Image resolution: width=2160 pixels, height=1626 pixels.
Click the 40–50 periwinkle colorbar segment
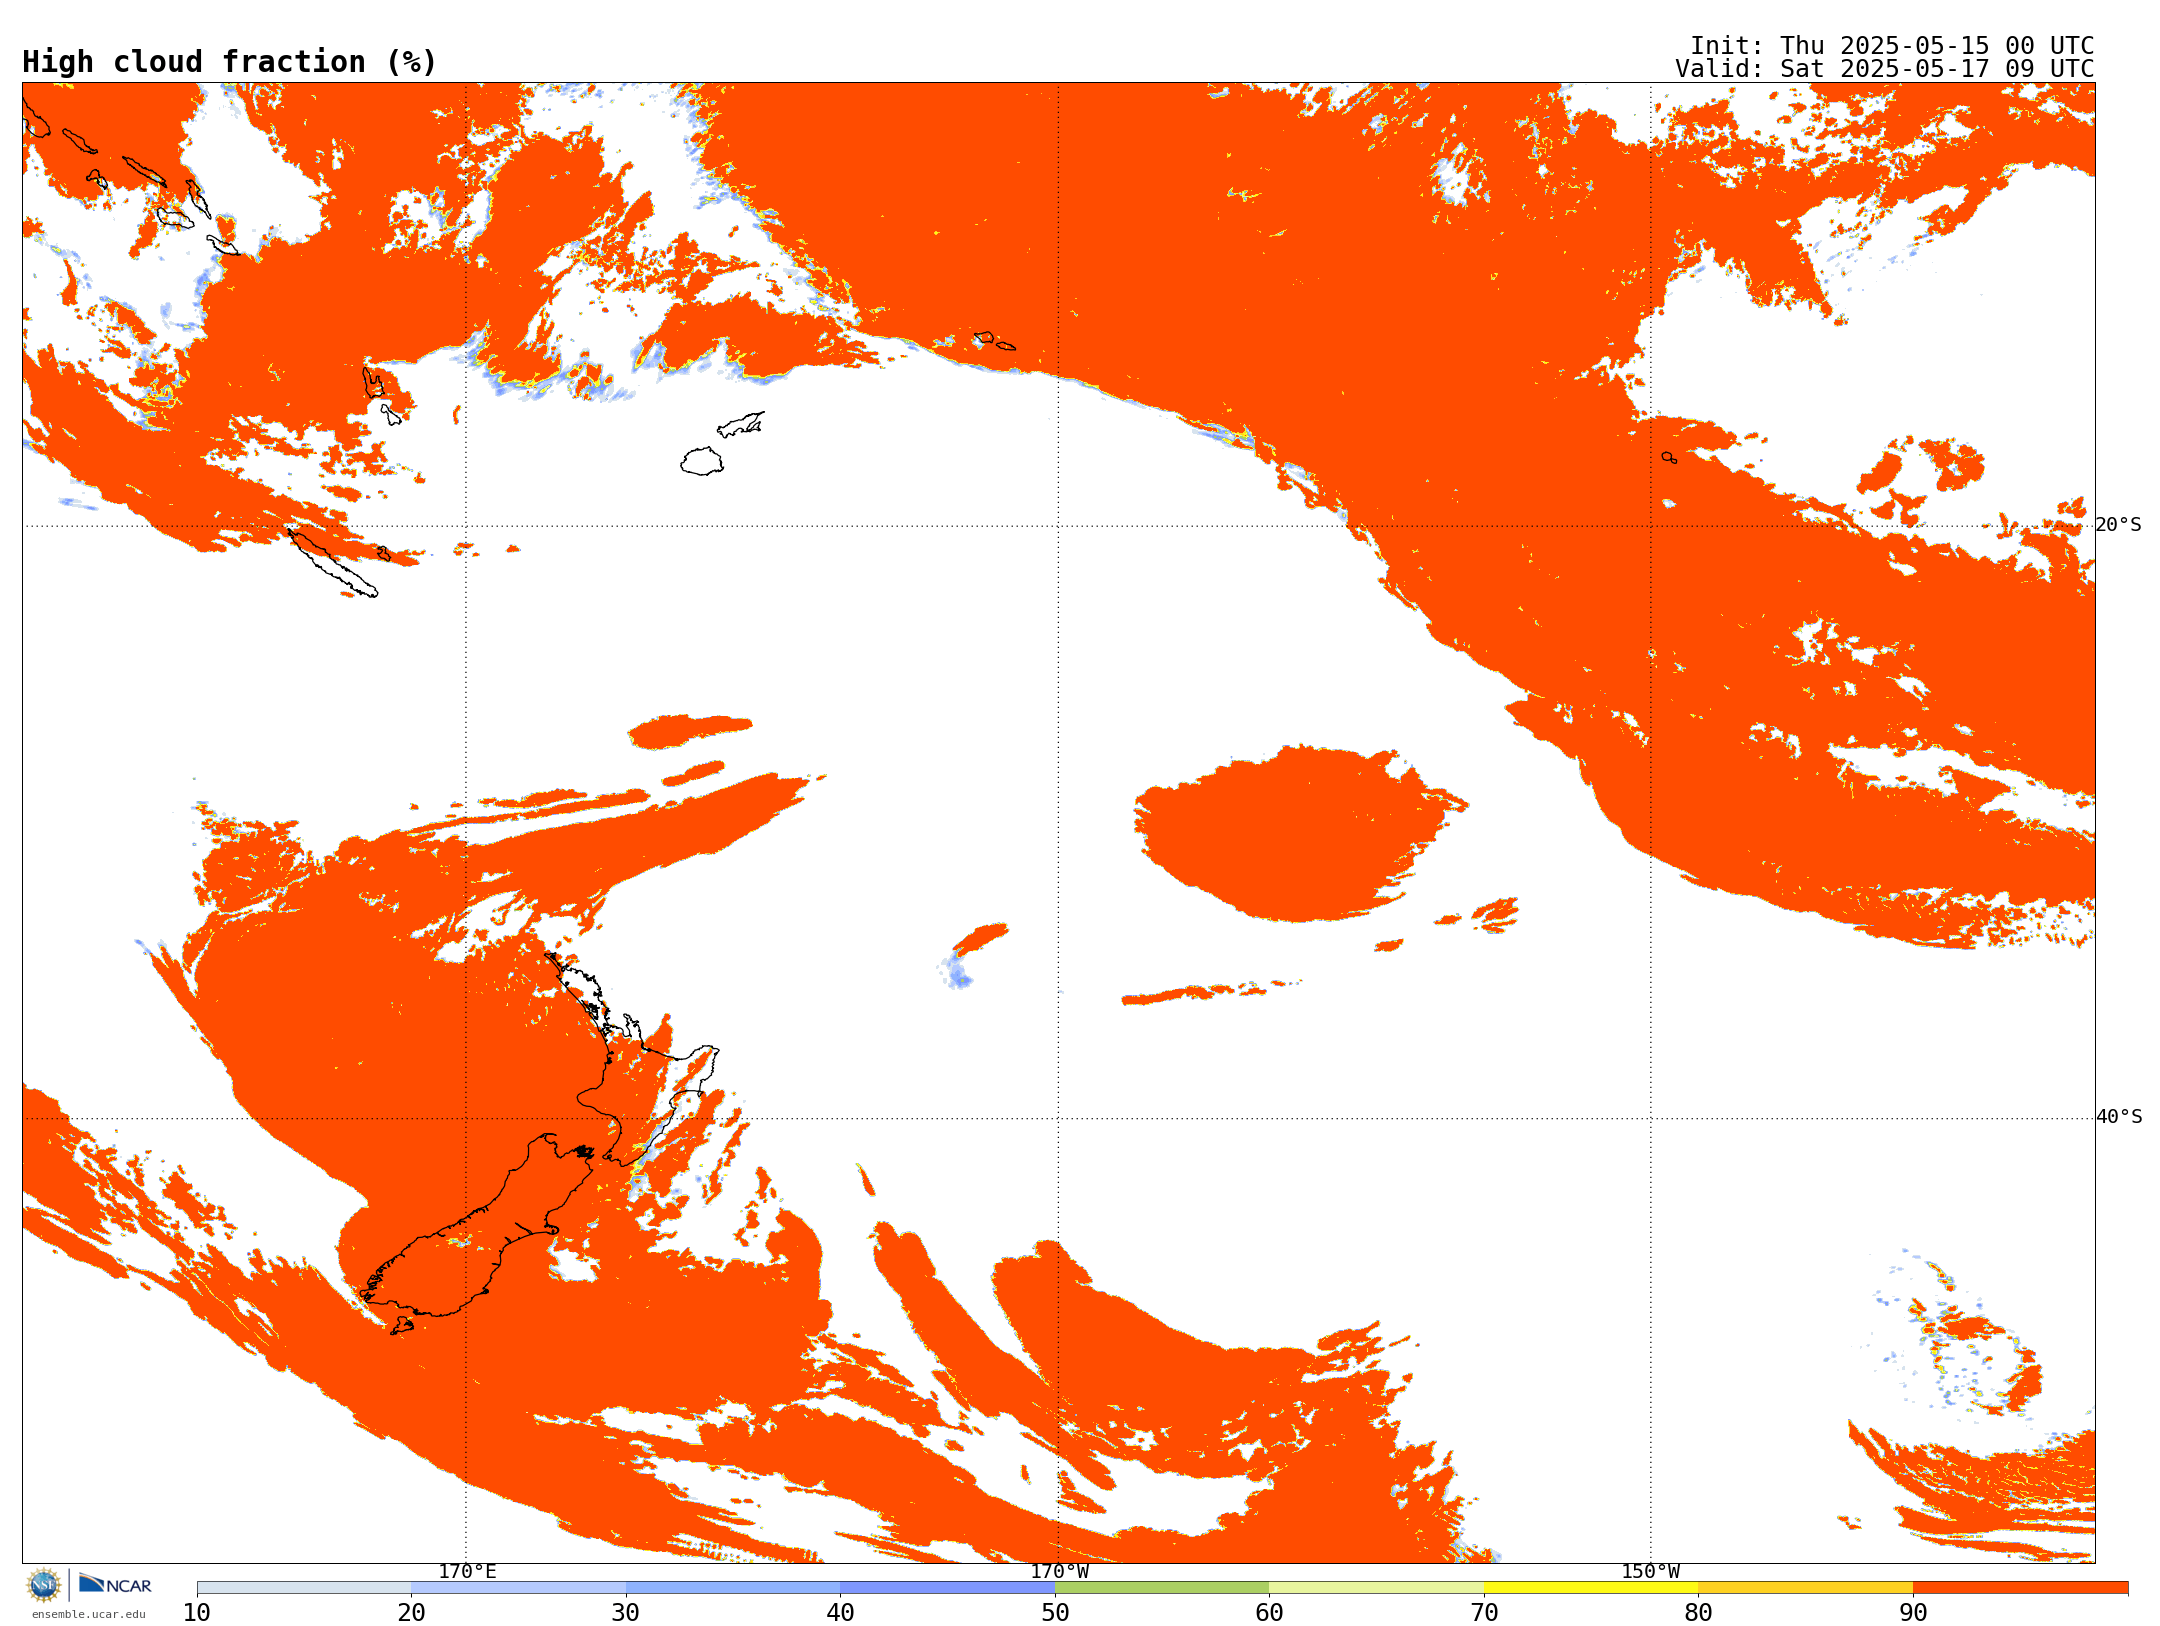pos(947,1588)
